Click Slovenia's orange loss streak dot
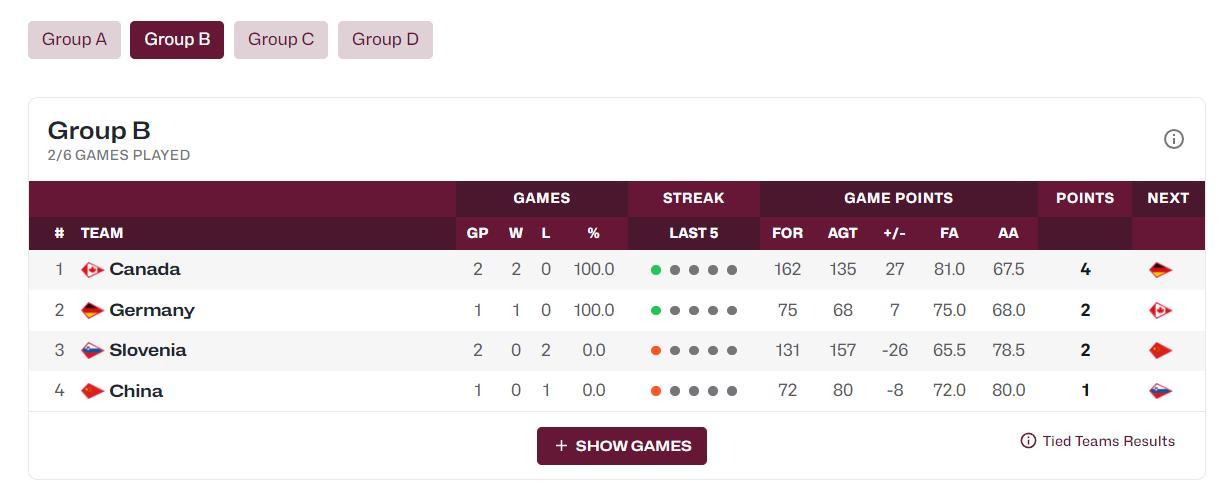Viewport: 1223px width, 490px height. tap(656, 351)
